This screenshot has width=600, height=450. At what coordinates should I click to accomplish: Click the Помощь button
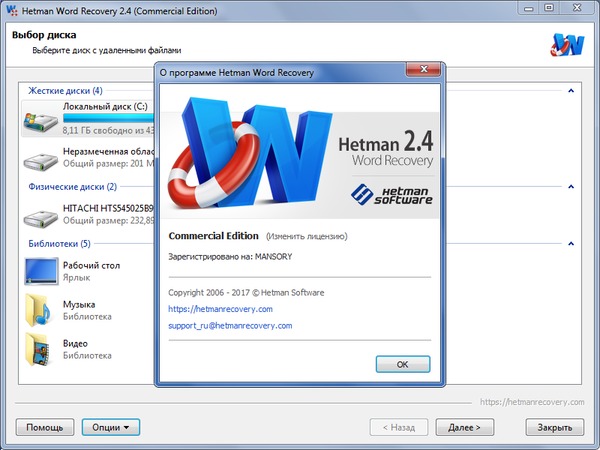pos(44,427)
